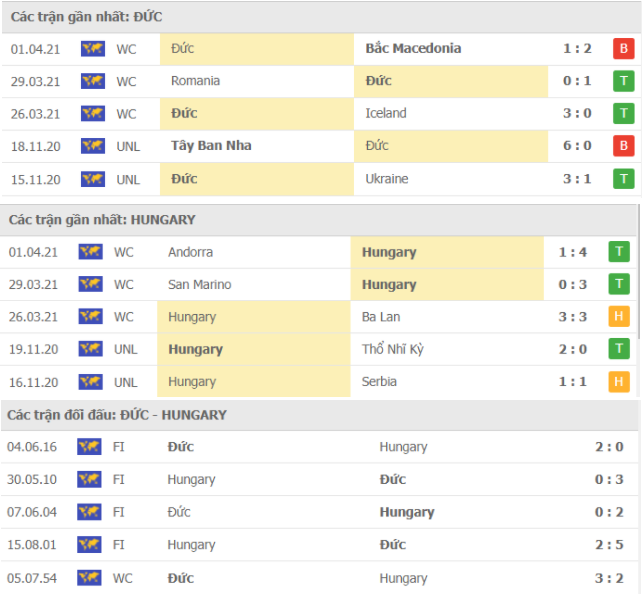Click red B result badge for Bắc Macedonia match

pos(624,48)
